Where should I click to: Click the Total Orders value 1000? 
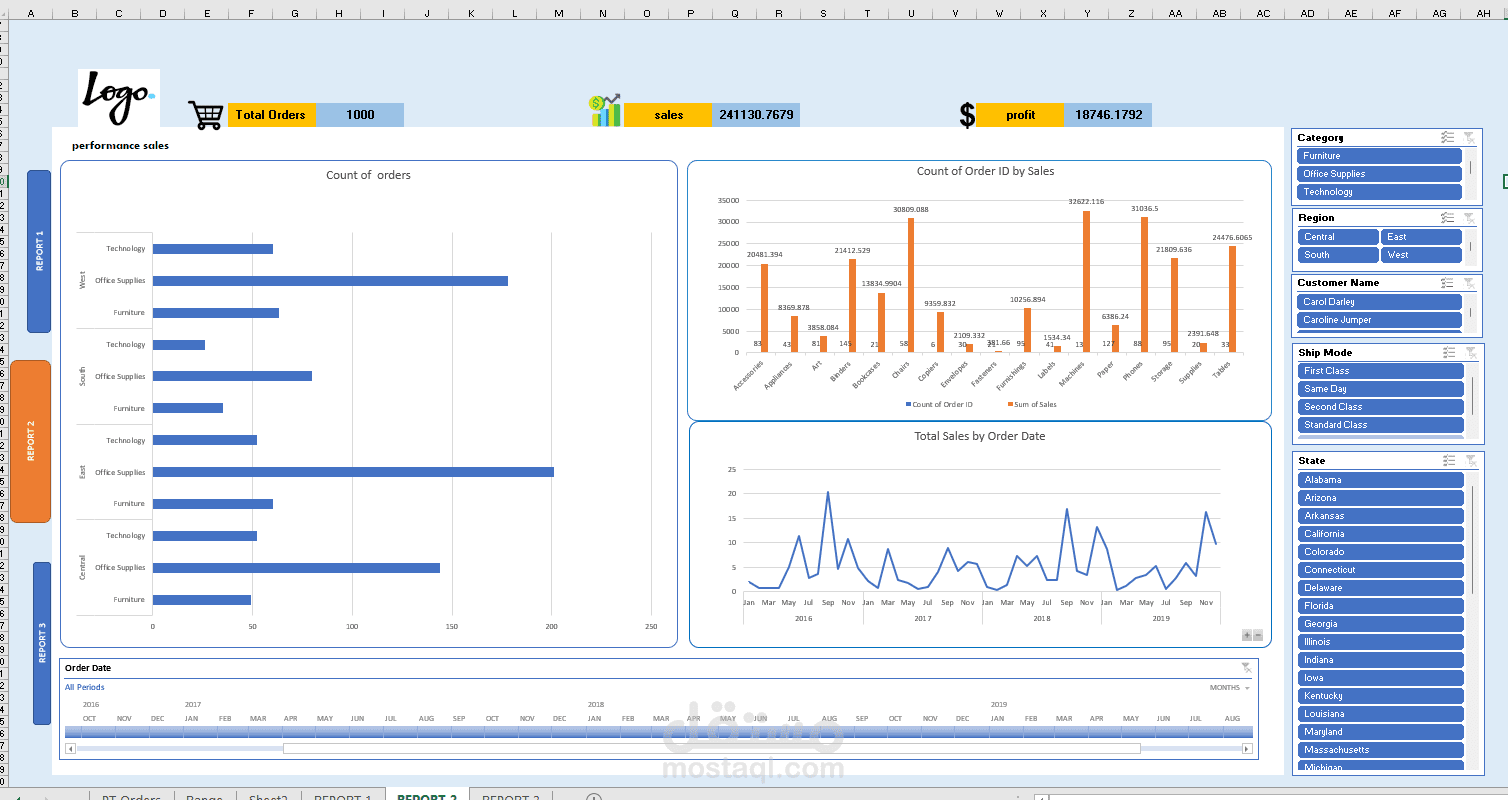pyautogui.click(x=360, y=115)
